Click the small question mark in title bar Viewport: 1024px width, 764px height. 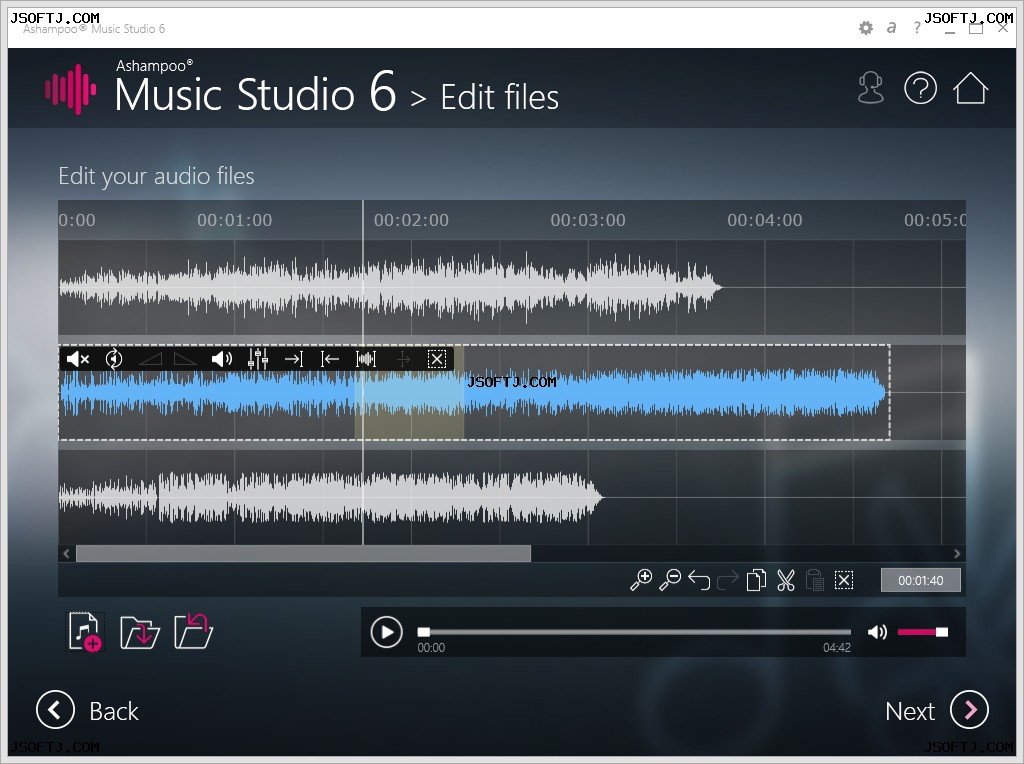point(917,28)
